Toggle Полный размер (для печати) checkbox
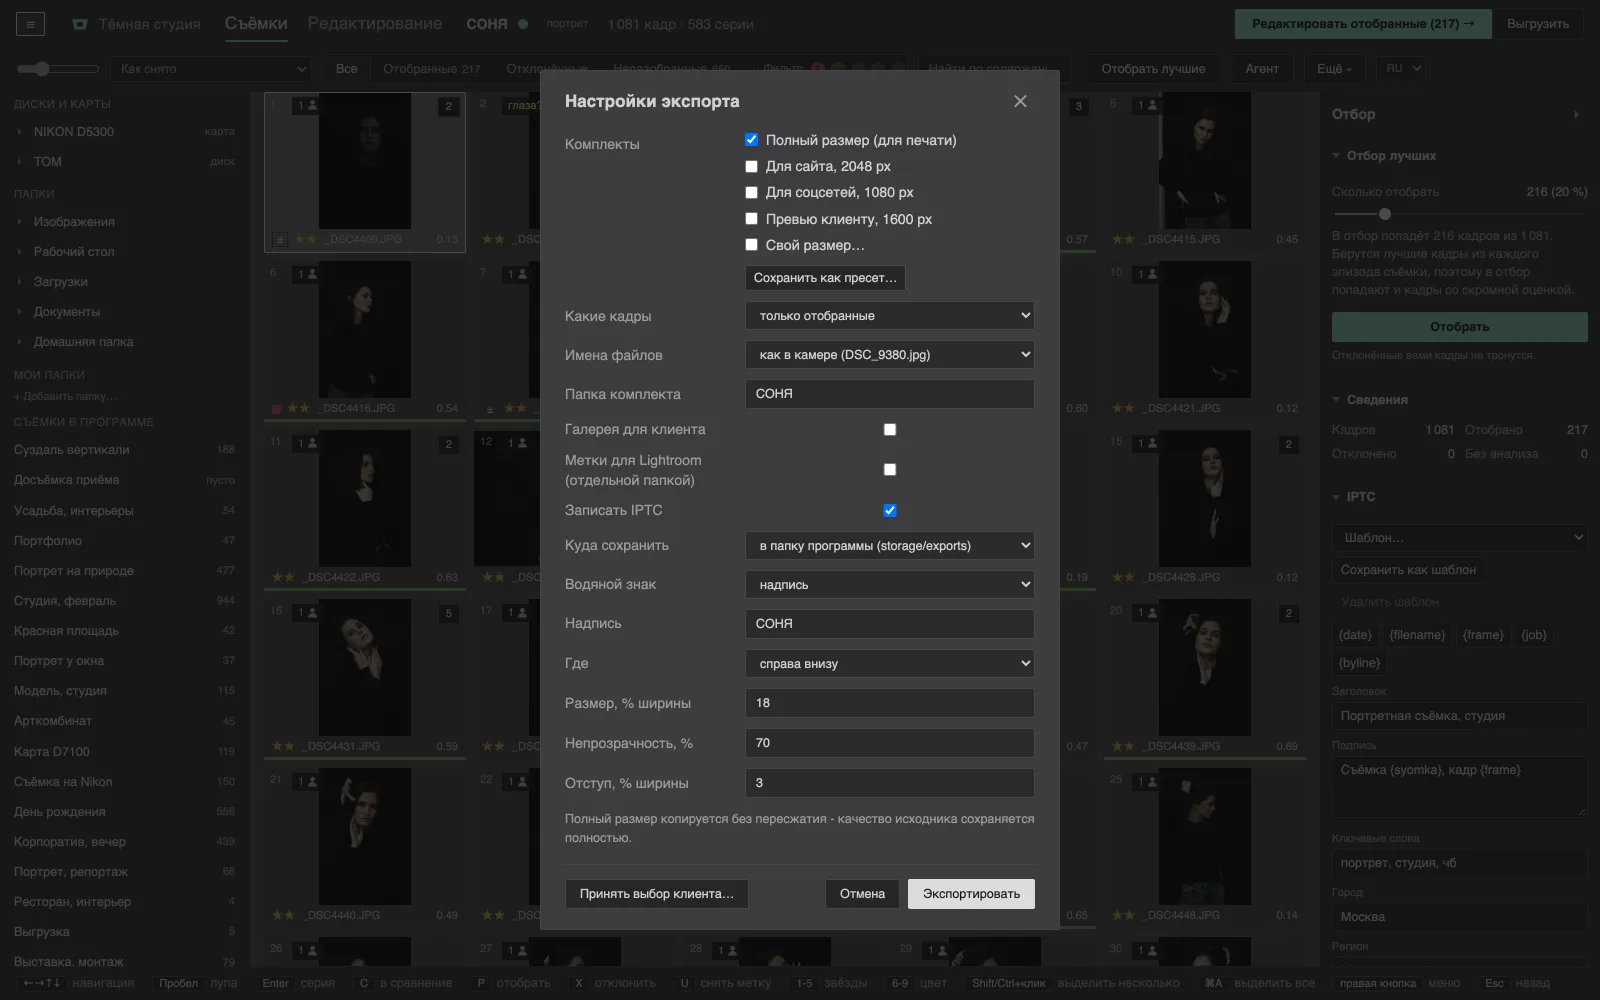This screenshot has width=1600, height=1000. [751, 140]
